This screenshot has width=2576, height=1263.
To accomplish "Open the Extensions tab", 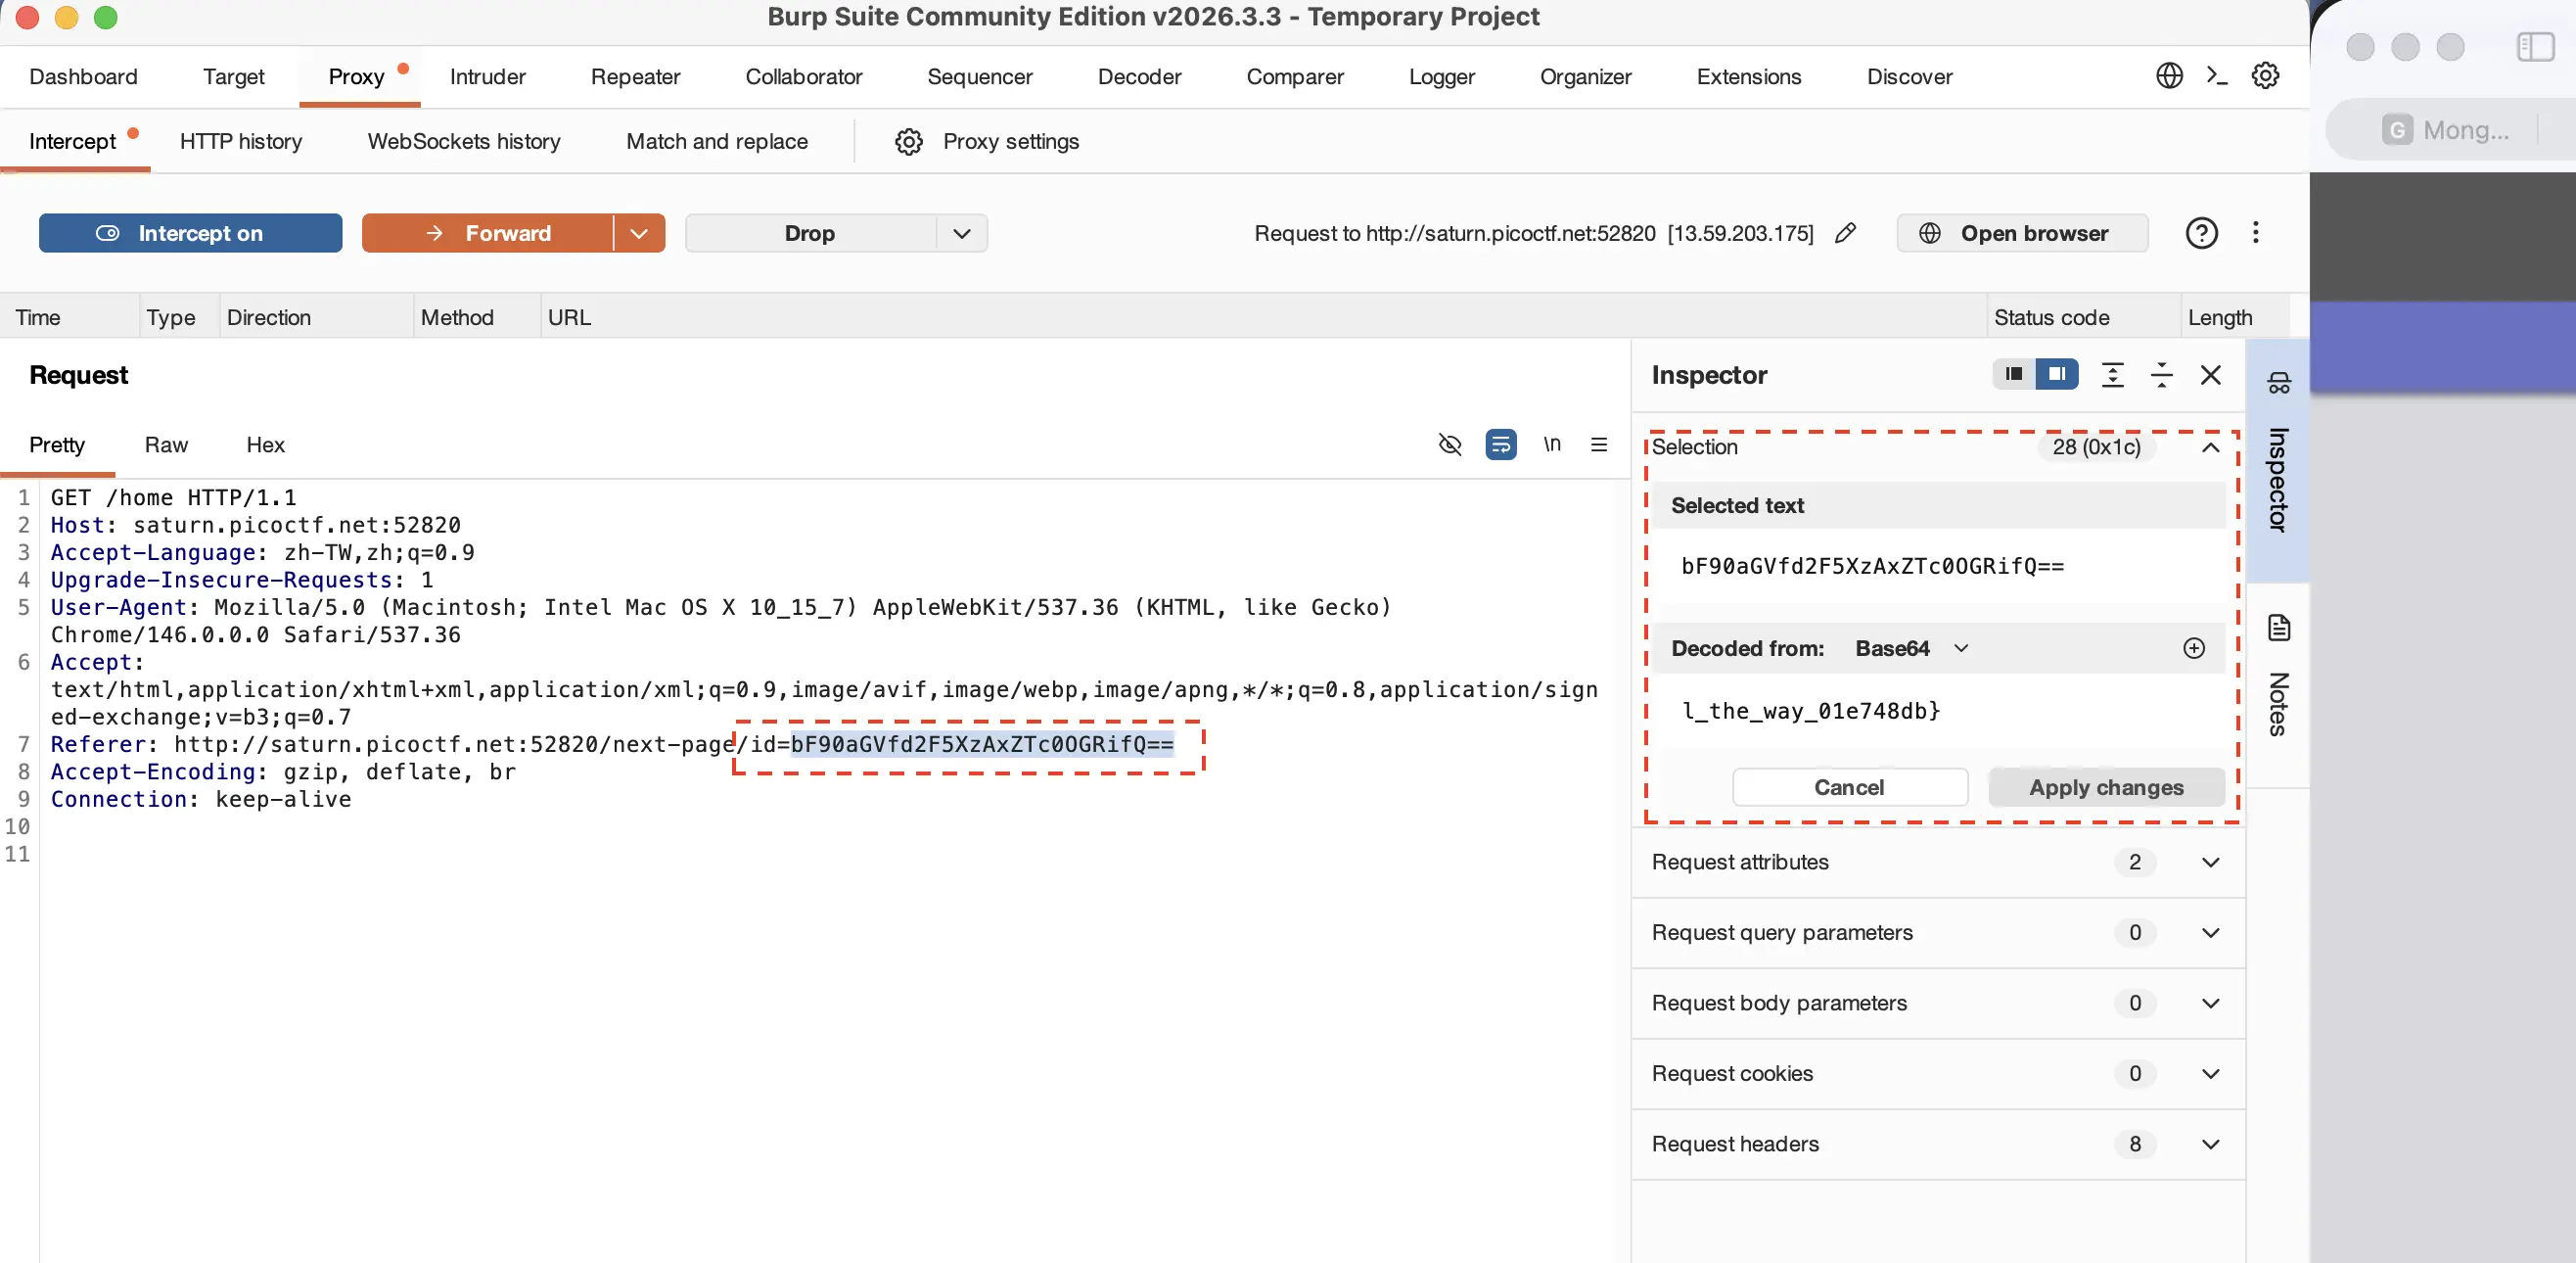I will pos(1749,77).
